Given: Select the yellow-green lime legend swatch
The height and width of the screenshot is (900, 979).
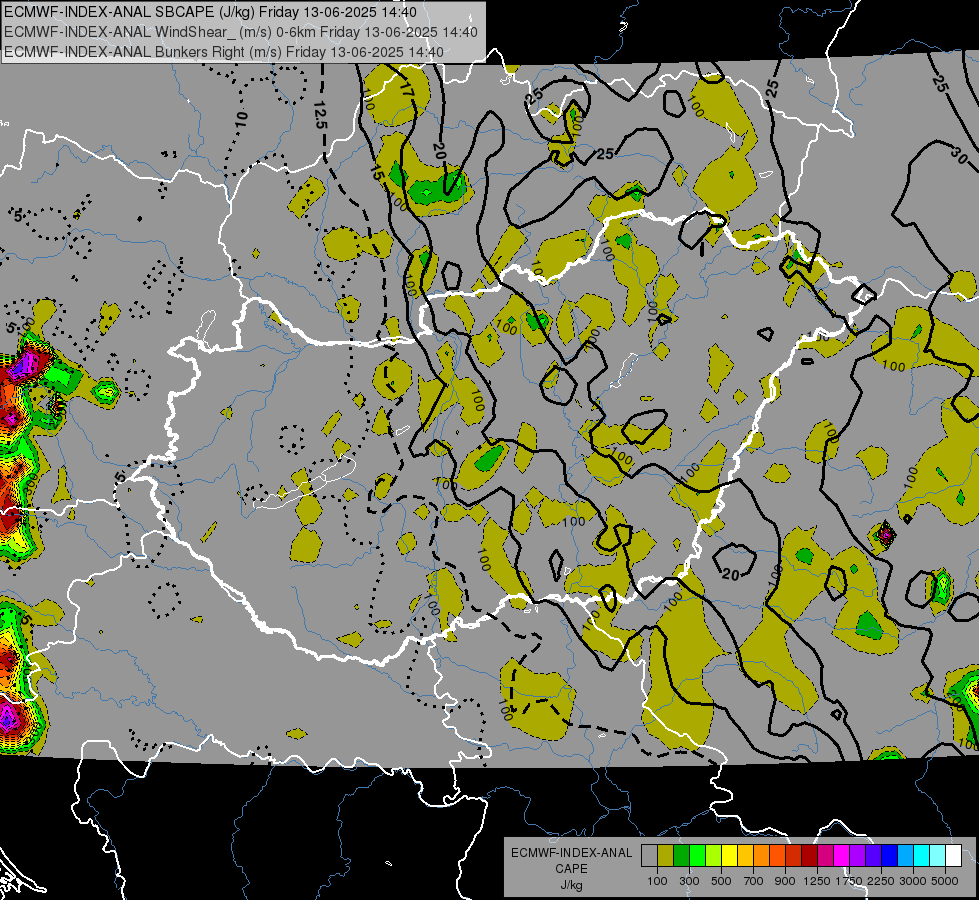Looking at the screenshot, I should 713,855.
